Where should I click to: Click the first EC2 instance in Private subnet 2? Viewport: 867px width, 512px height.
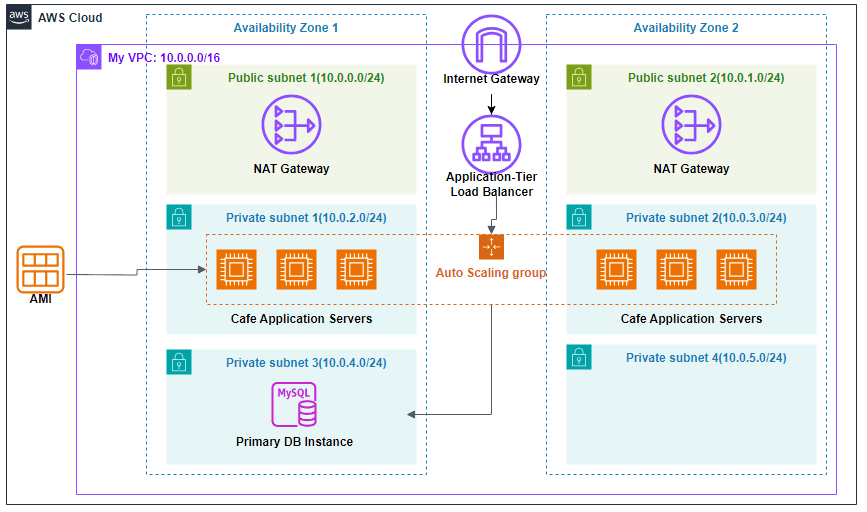(x=616, y=269)
